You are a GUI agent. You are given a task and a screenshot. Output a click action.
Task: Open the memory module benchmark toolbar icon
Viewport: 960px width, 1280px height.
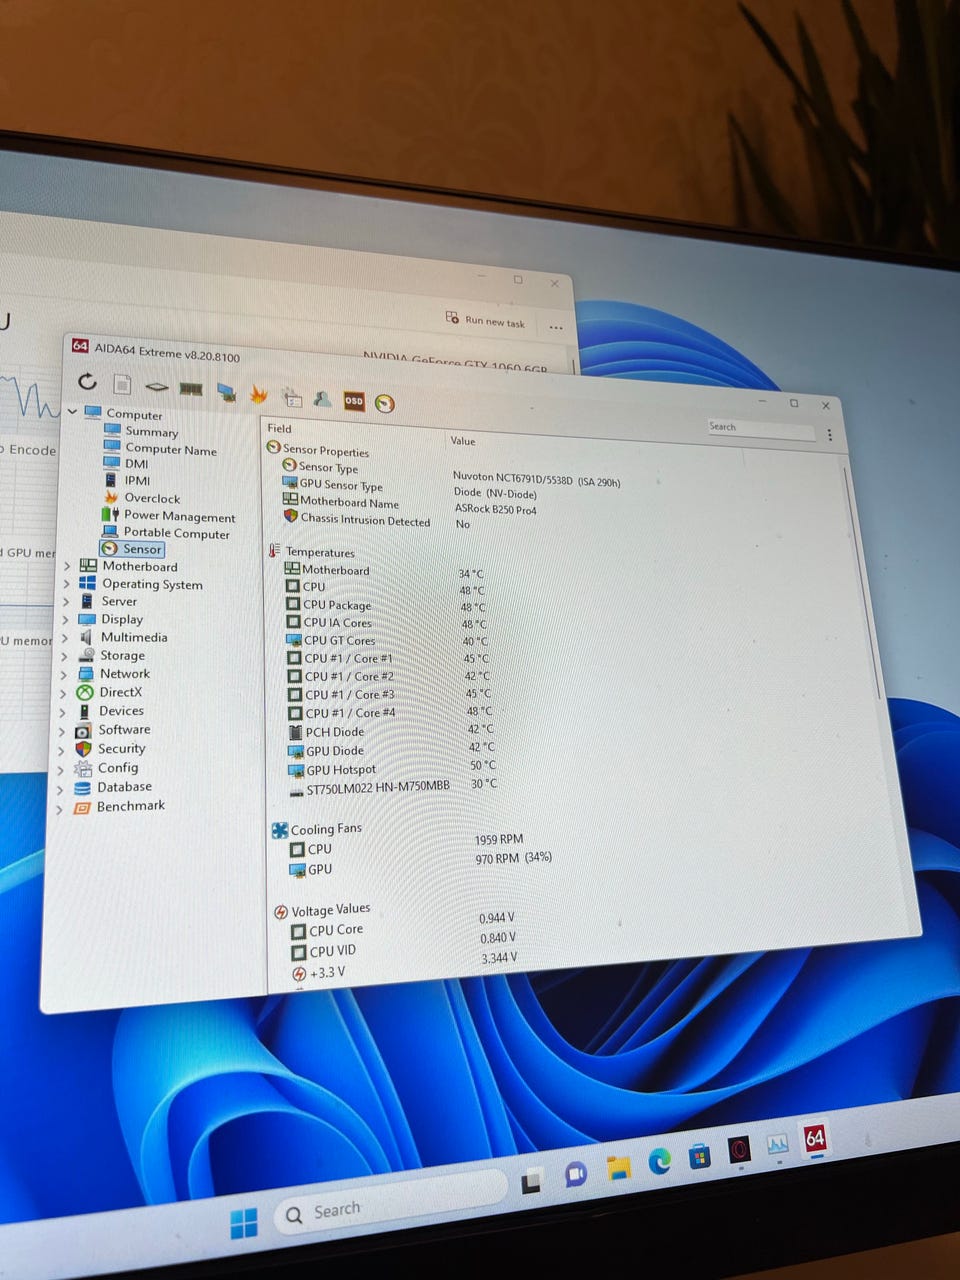(191, 389)
